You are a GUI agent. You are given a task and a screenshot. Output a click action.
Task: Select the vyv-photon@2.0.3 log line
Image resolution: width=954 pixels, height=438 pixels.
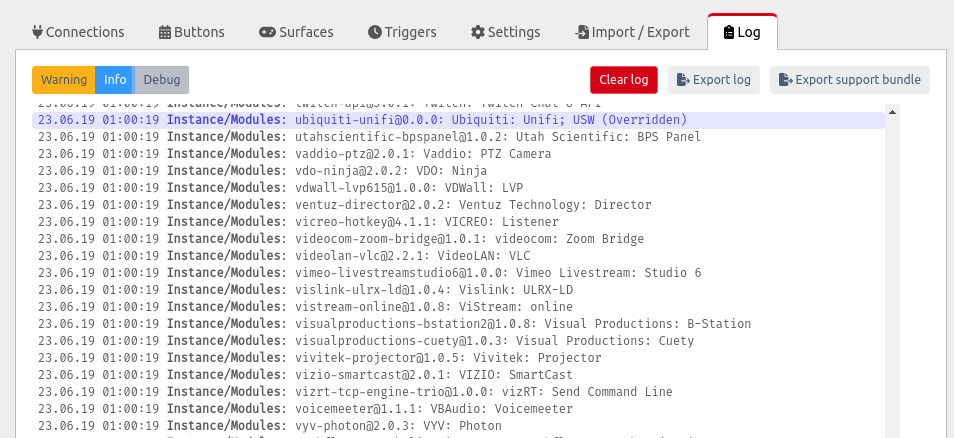coord(458,426)
